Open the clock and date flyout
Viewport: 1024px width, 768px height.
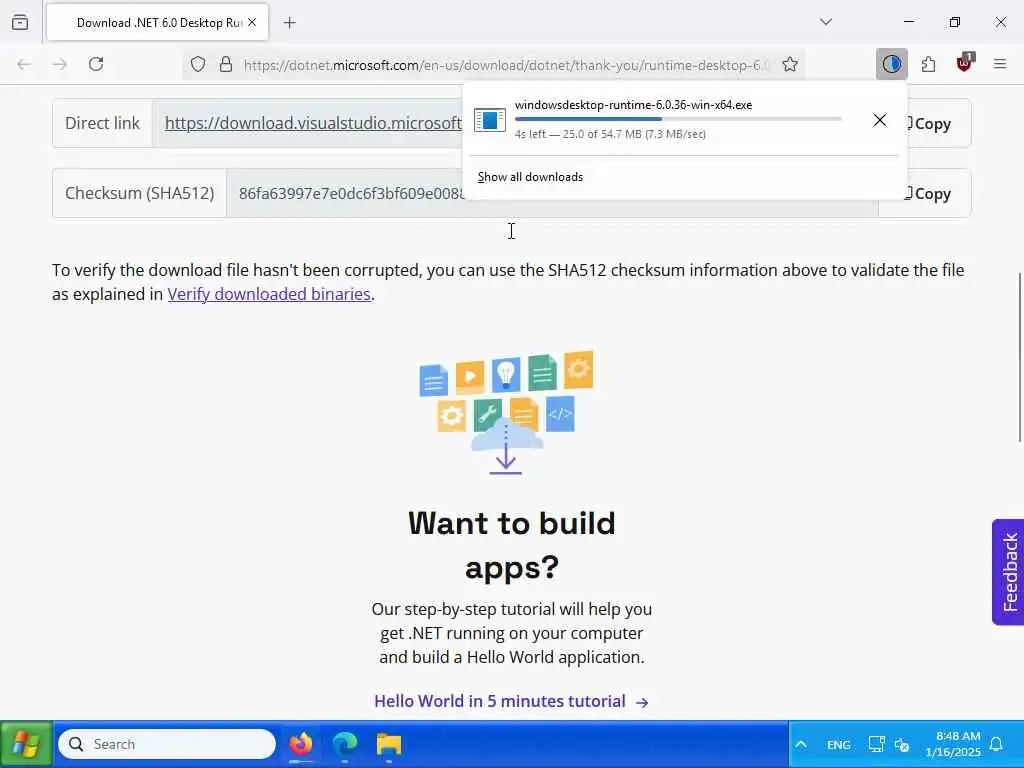click(x=953, y=744)
